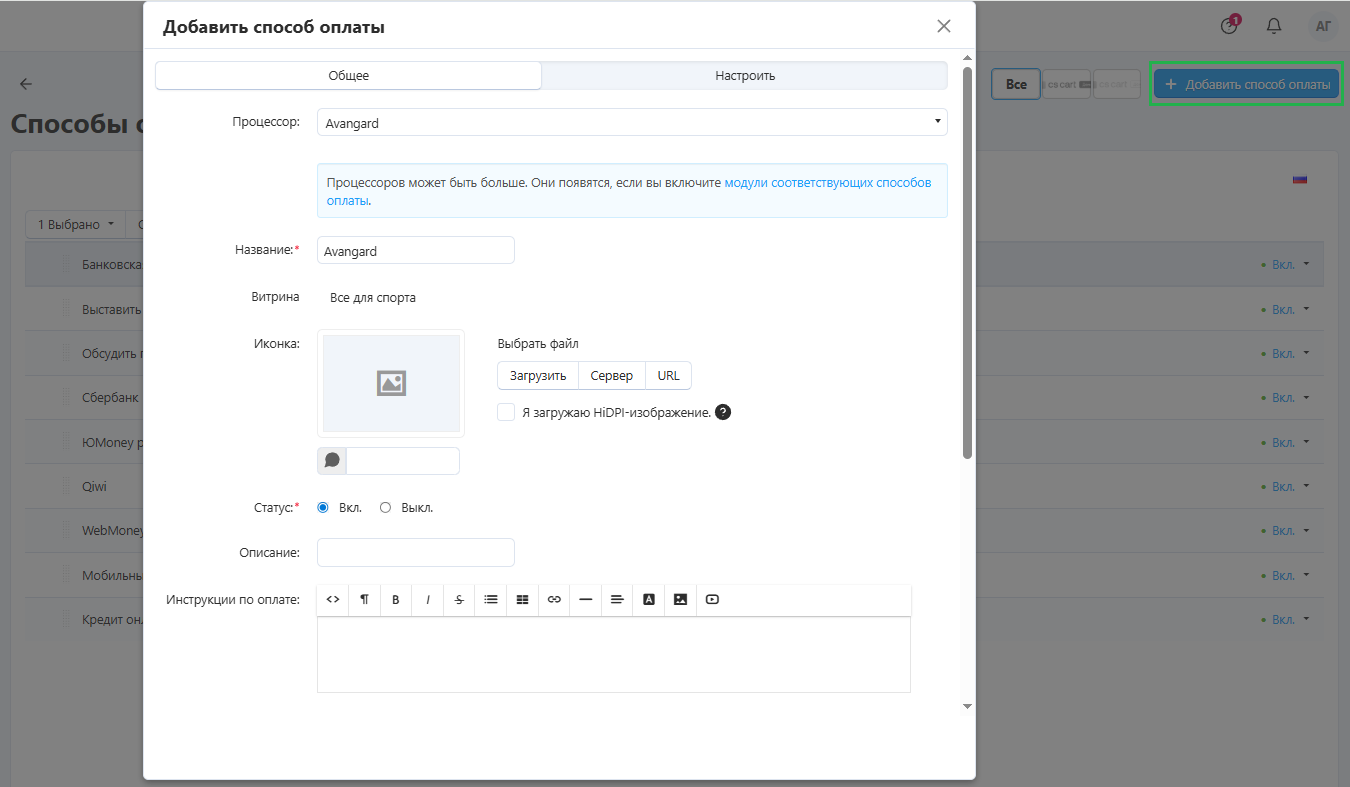This screenshot has height=787, width=1350.
Task: Click the back arrow on payment methods page
Action: tap(26, 84)
